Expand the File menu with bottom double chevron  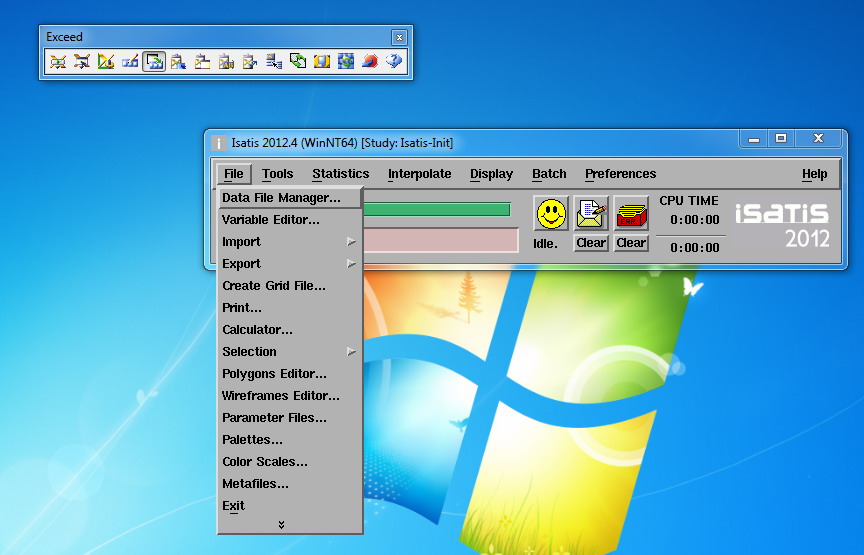click(x=282, y=525)
